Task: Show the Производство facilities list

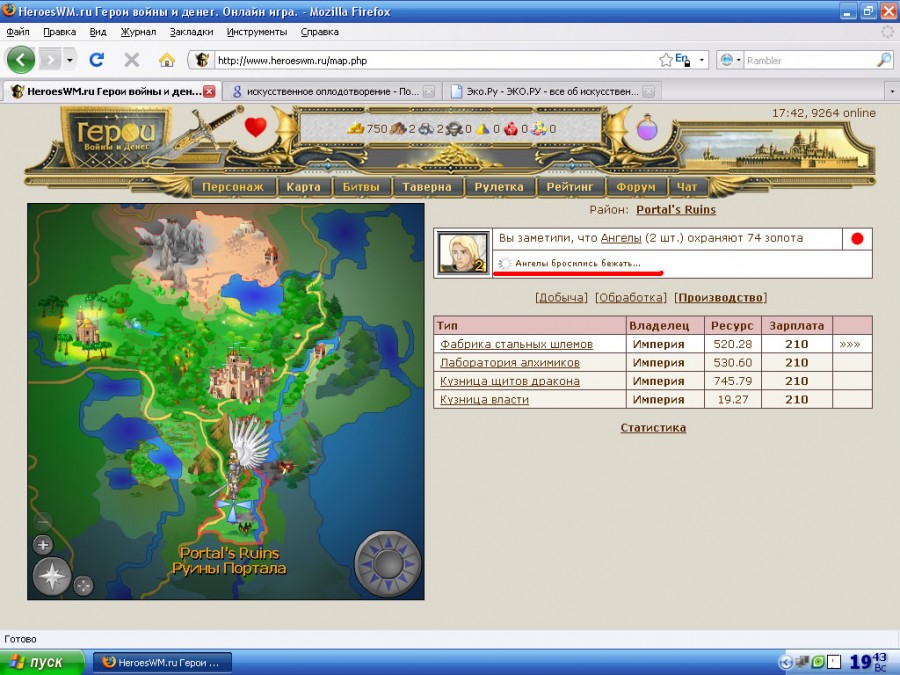Action: (x=721, y=297)
